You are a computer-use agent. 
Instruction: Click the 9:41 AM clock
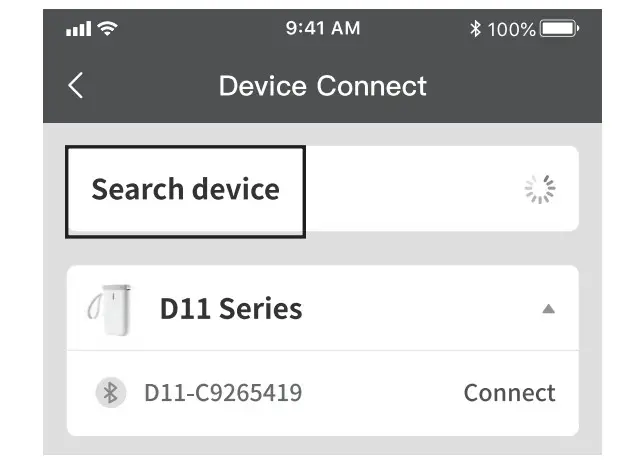(x=322, y=29)
